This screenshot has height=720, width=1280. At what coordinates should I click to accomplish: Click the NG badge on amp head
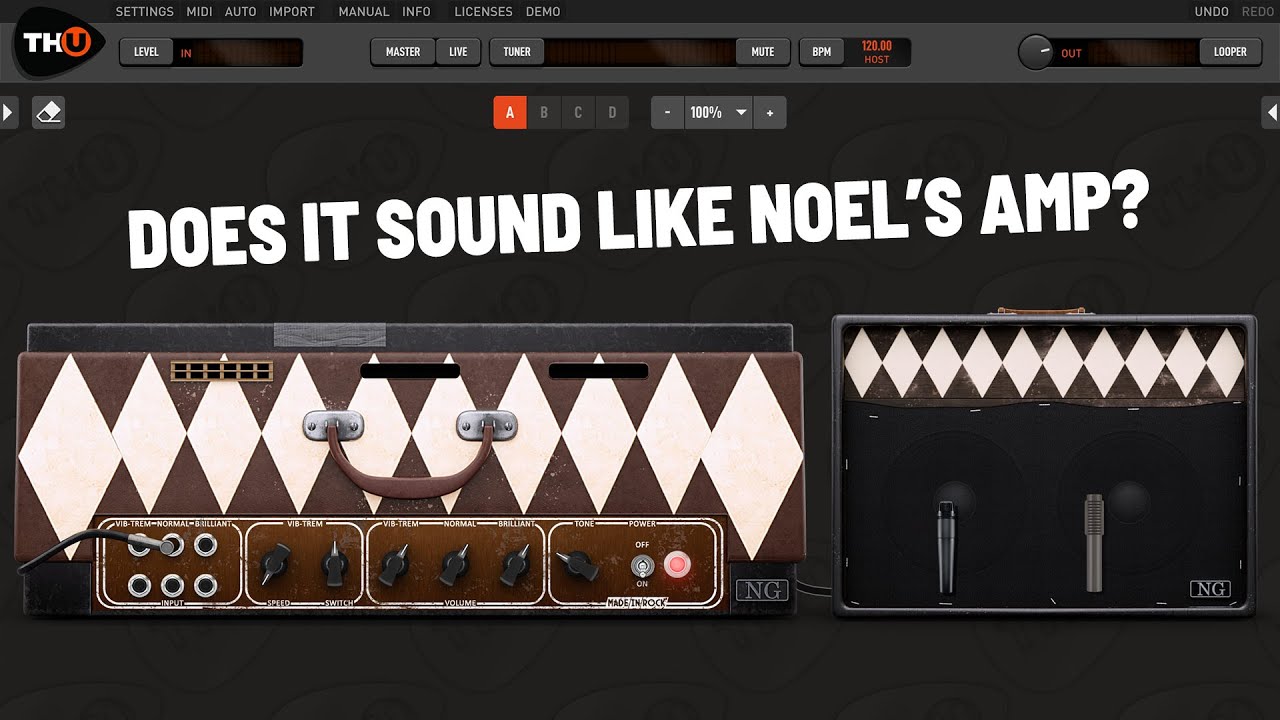(x=763, y=590)
